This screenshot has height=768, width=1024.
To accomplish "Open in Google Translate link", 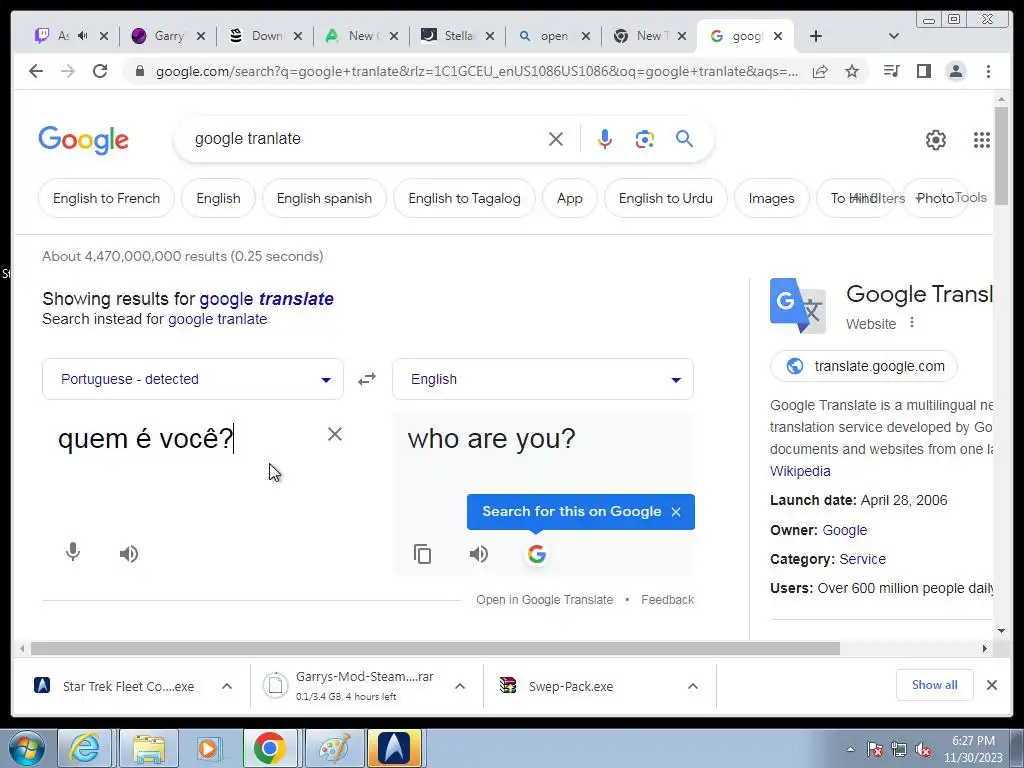I will click(545, 600).
